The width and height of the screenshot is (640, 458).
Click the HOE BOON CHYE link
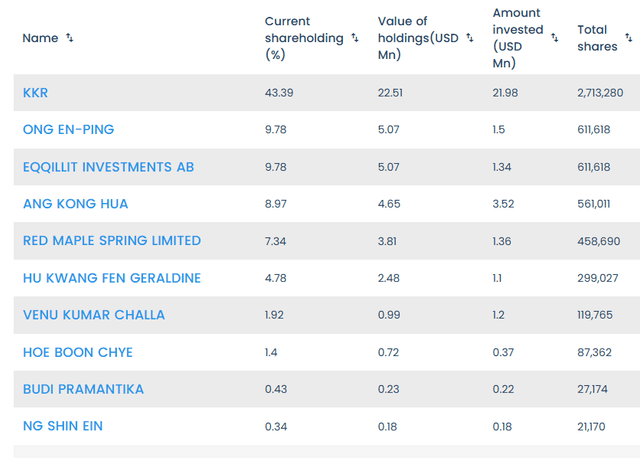pos(78,352)
